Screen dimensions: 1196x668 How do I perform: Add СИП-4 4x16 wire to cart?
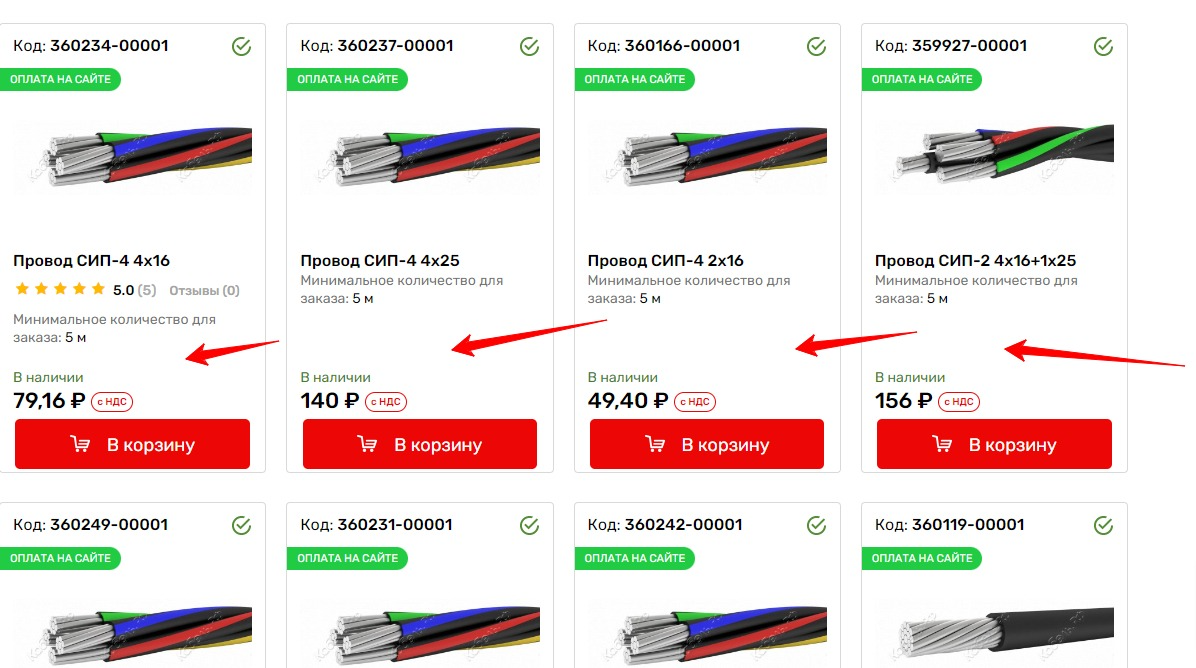point(133,444)
